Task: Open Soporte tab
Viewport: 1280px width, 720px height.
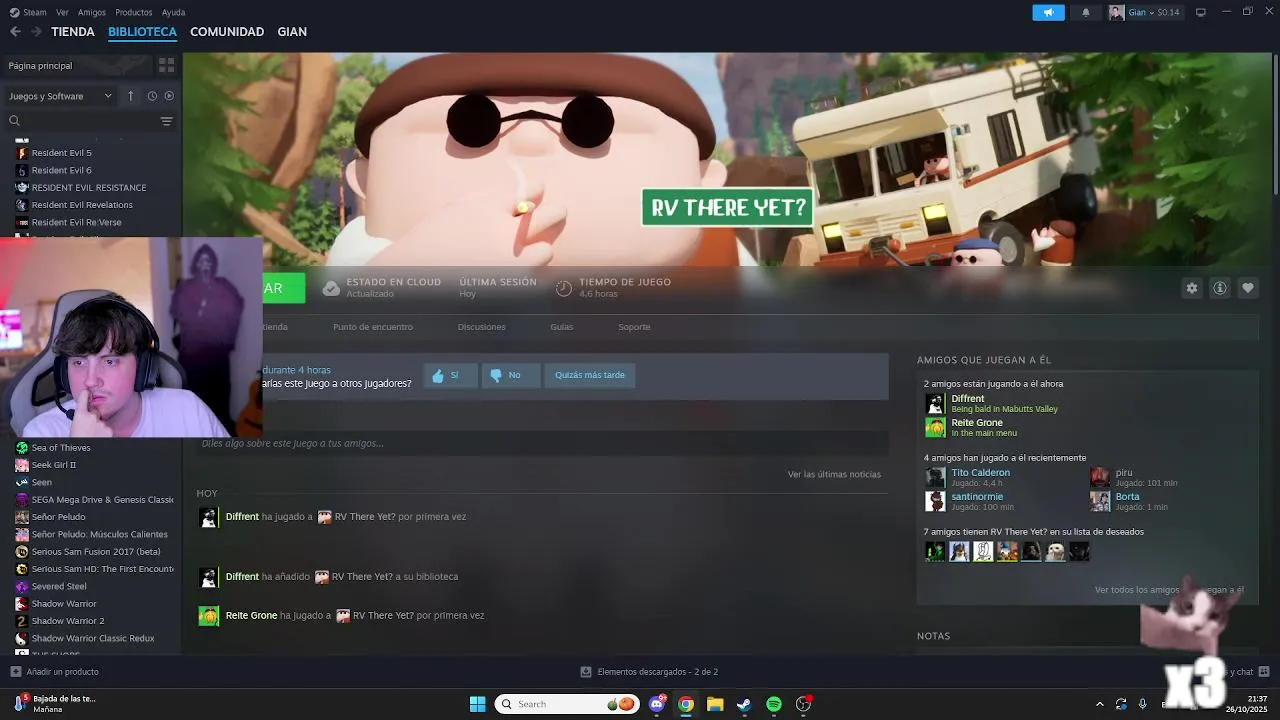Action: [x=634, y=327]
